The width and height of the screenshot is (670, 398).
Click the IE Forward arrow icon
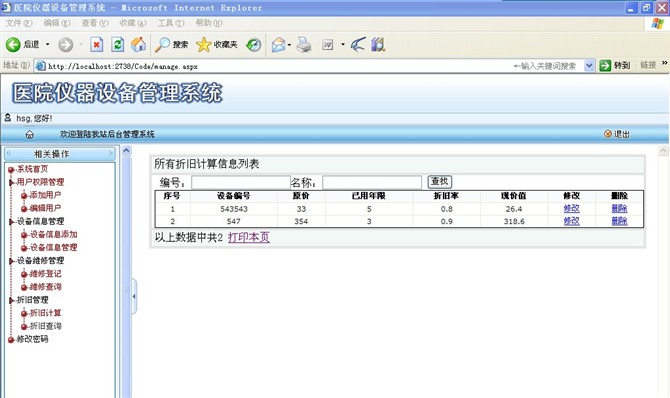(x=65, y=44)
